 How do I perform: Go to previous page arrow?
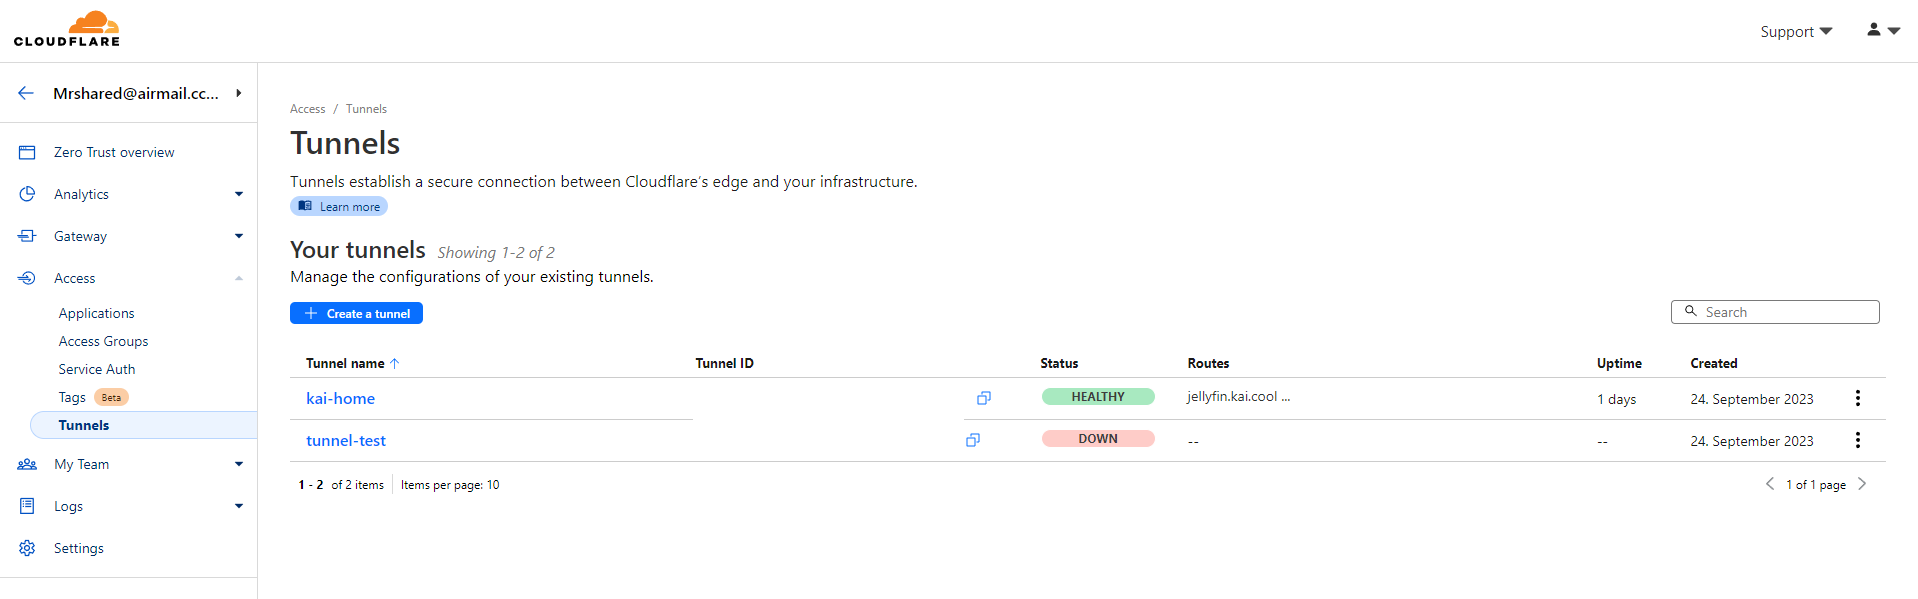click(1769, 484)
